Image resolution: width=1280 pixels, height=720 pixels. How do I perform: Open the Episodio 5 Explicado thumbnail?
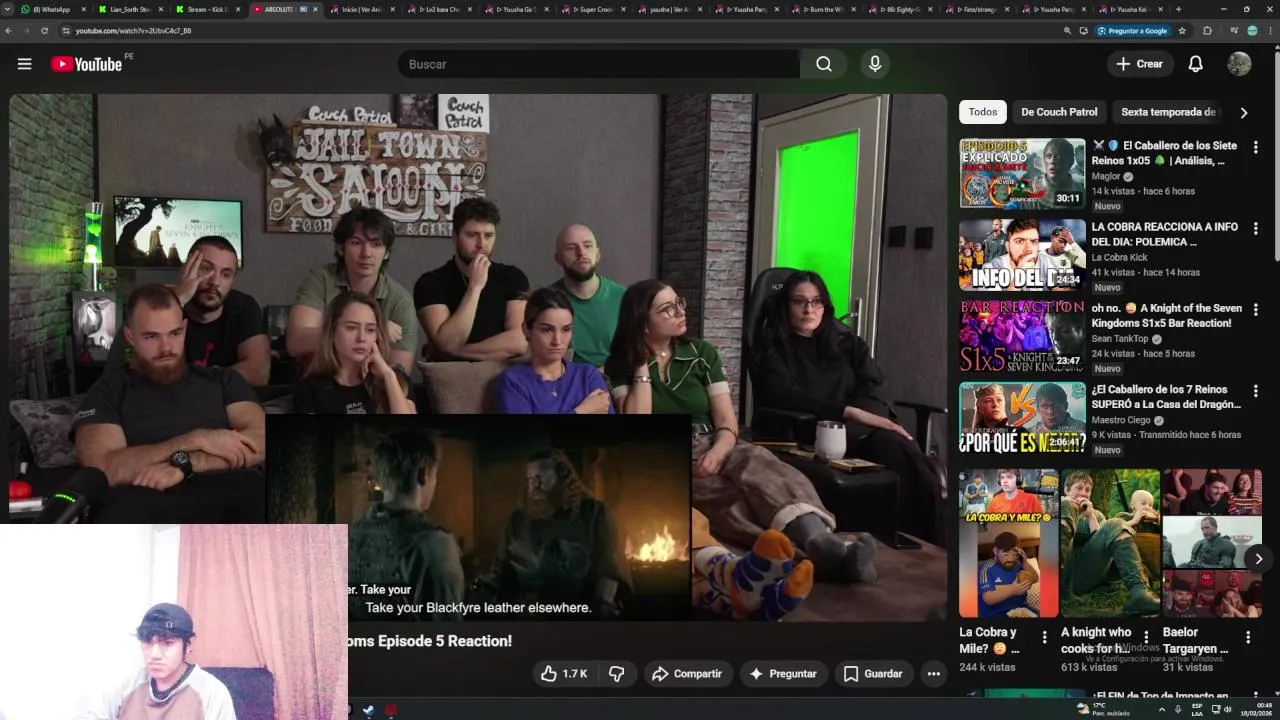click(x=1022, y=173)
